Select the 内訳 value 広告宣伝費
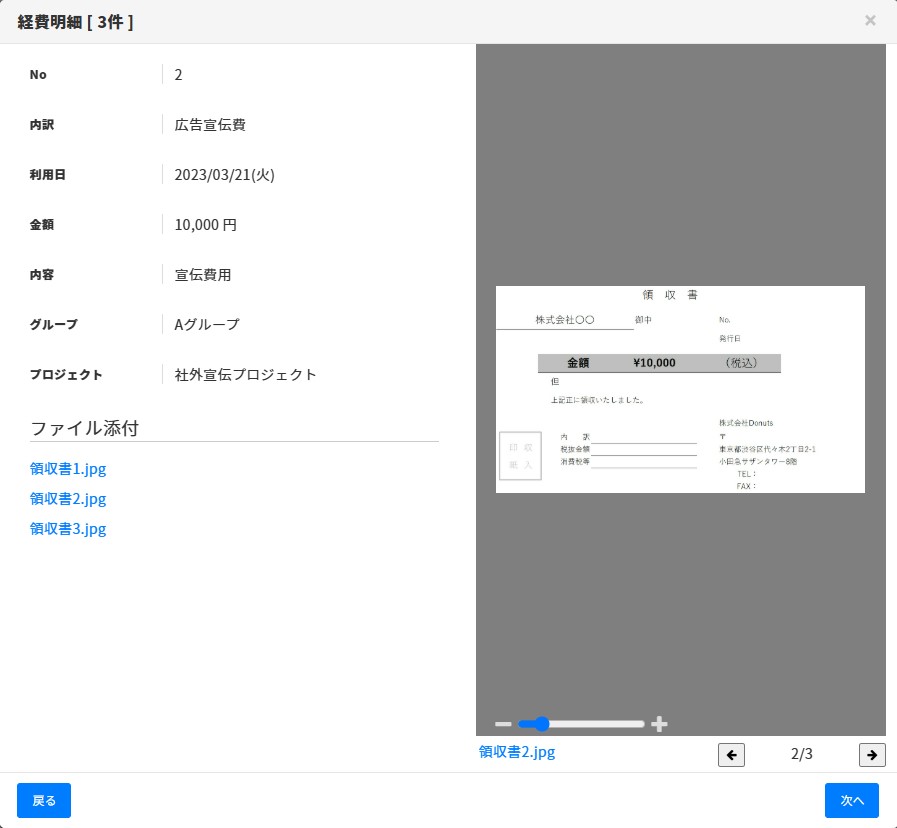Viewport: 897px width, 828px height. 210,124
